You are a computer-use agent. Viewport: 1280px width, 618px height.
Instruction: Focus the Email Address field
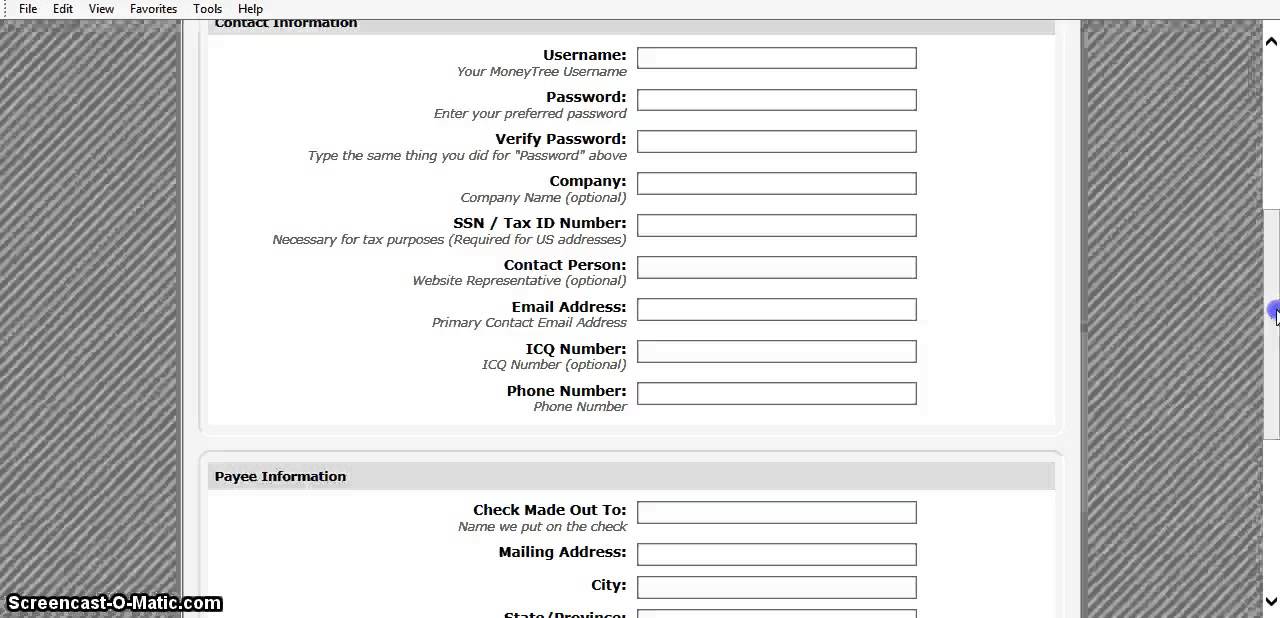coord(777,310)
